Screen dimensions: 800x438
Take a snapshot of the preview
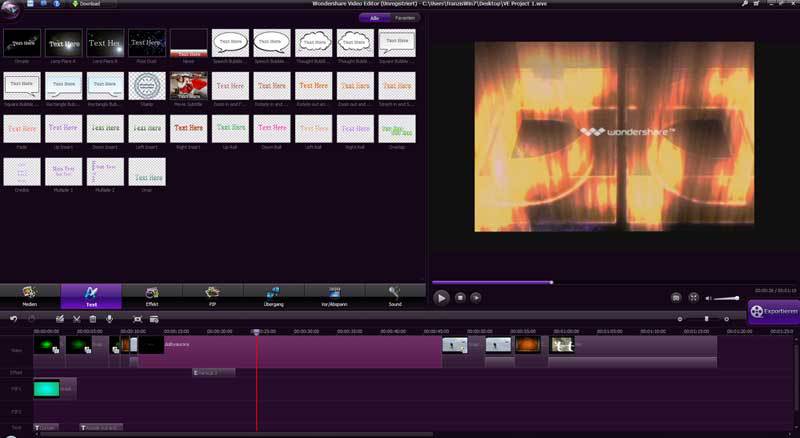click(676, 297)
